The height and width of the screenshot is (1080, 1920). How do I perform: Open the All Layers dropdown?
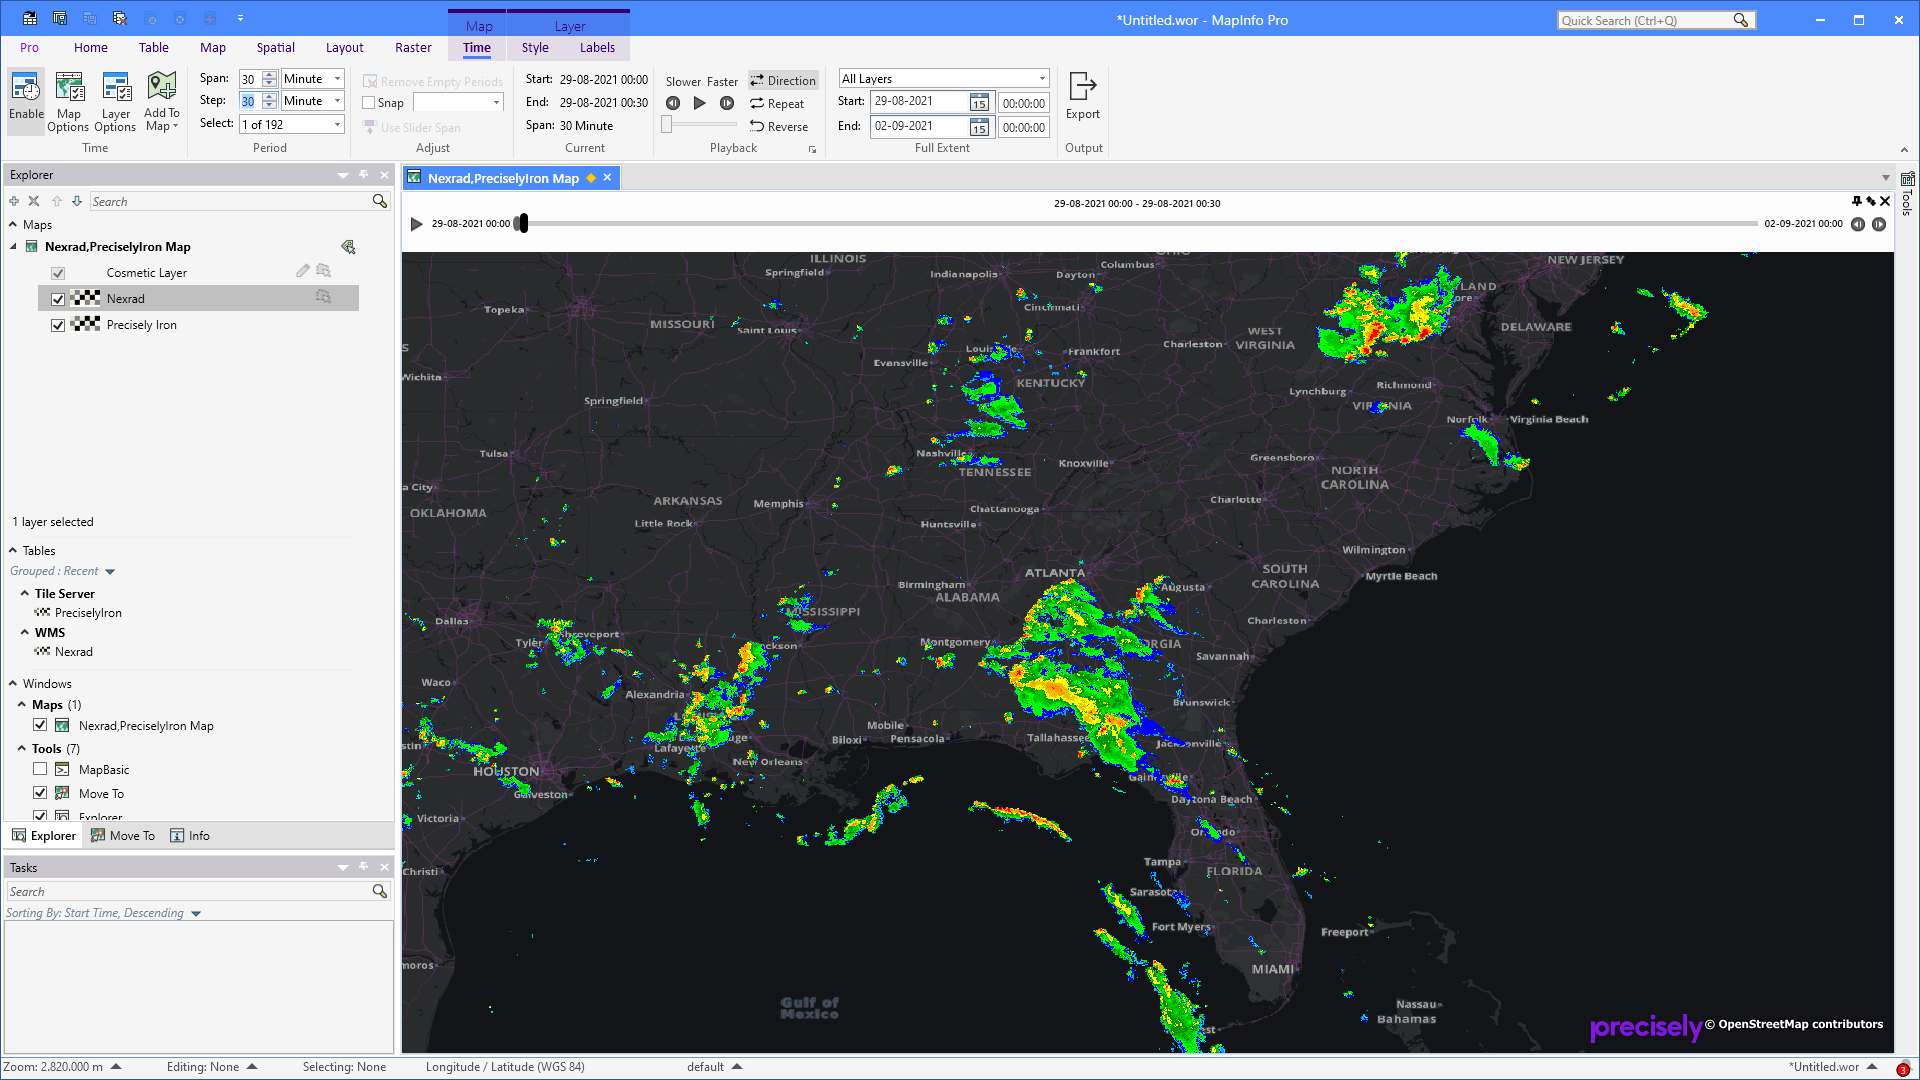(x=1043, y=78)
